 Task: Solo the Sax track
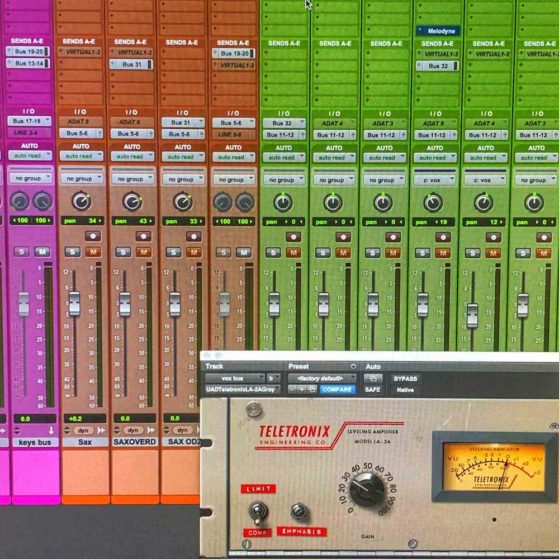72,252
